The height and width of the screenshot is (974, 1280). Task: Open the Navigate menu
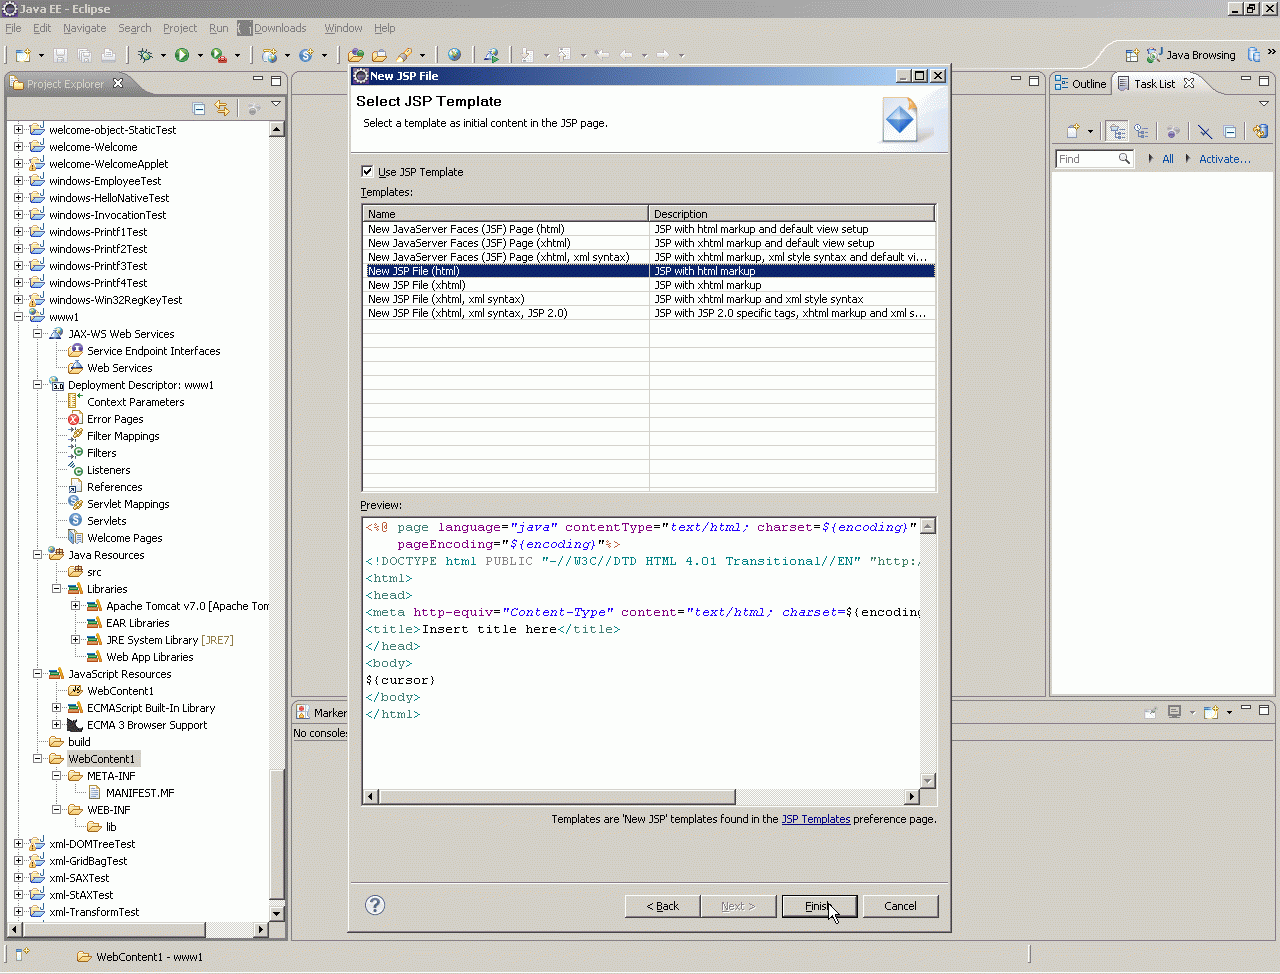[x=84, y=28]
